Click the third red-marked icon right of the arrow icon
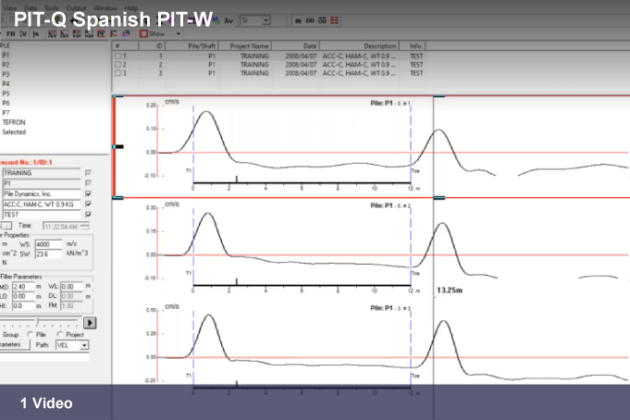 tap(77, 34)
